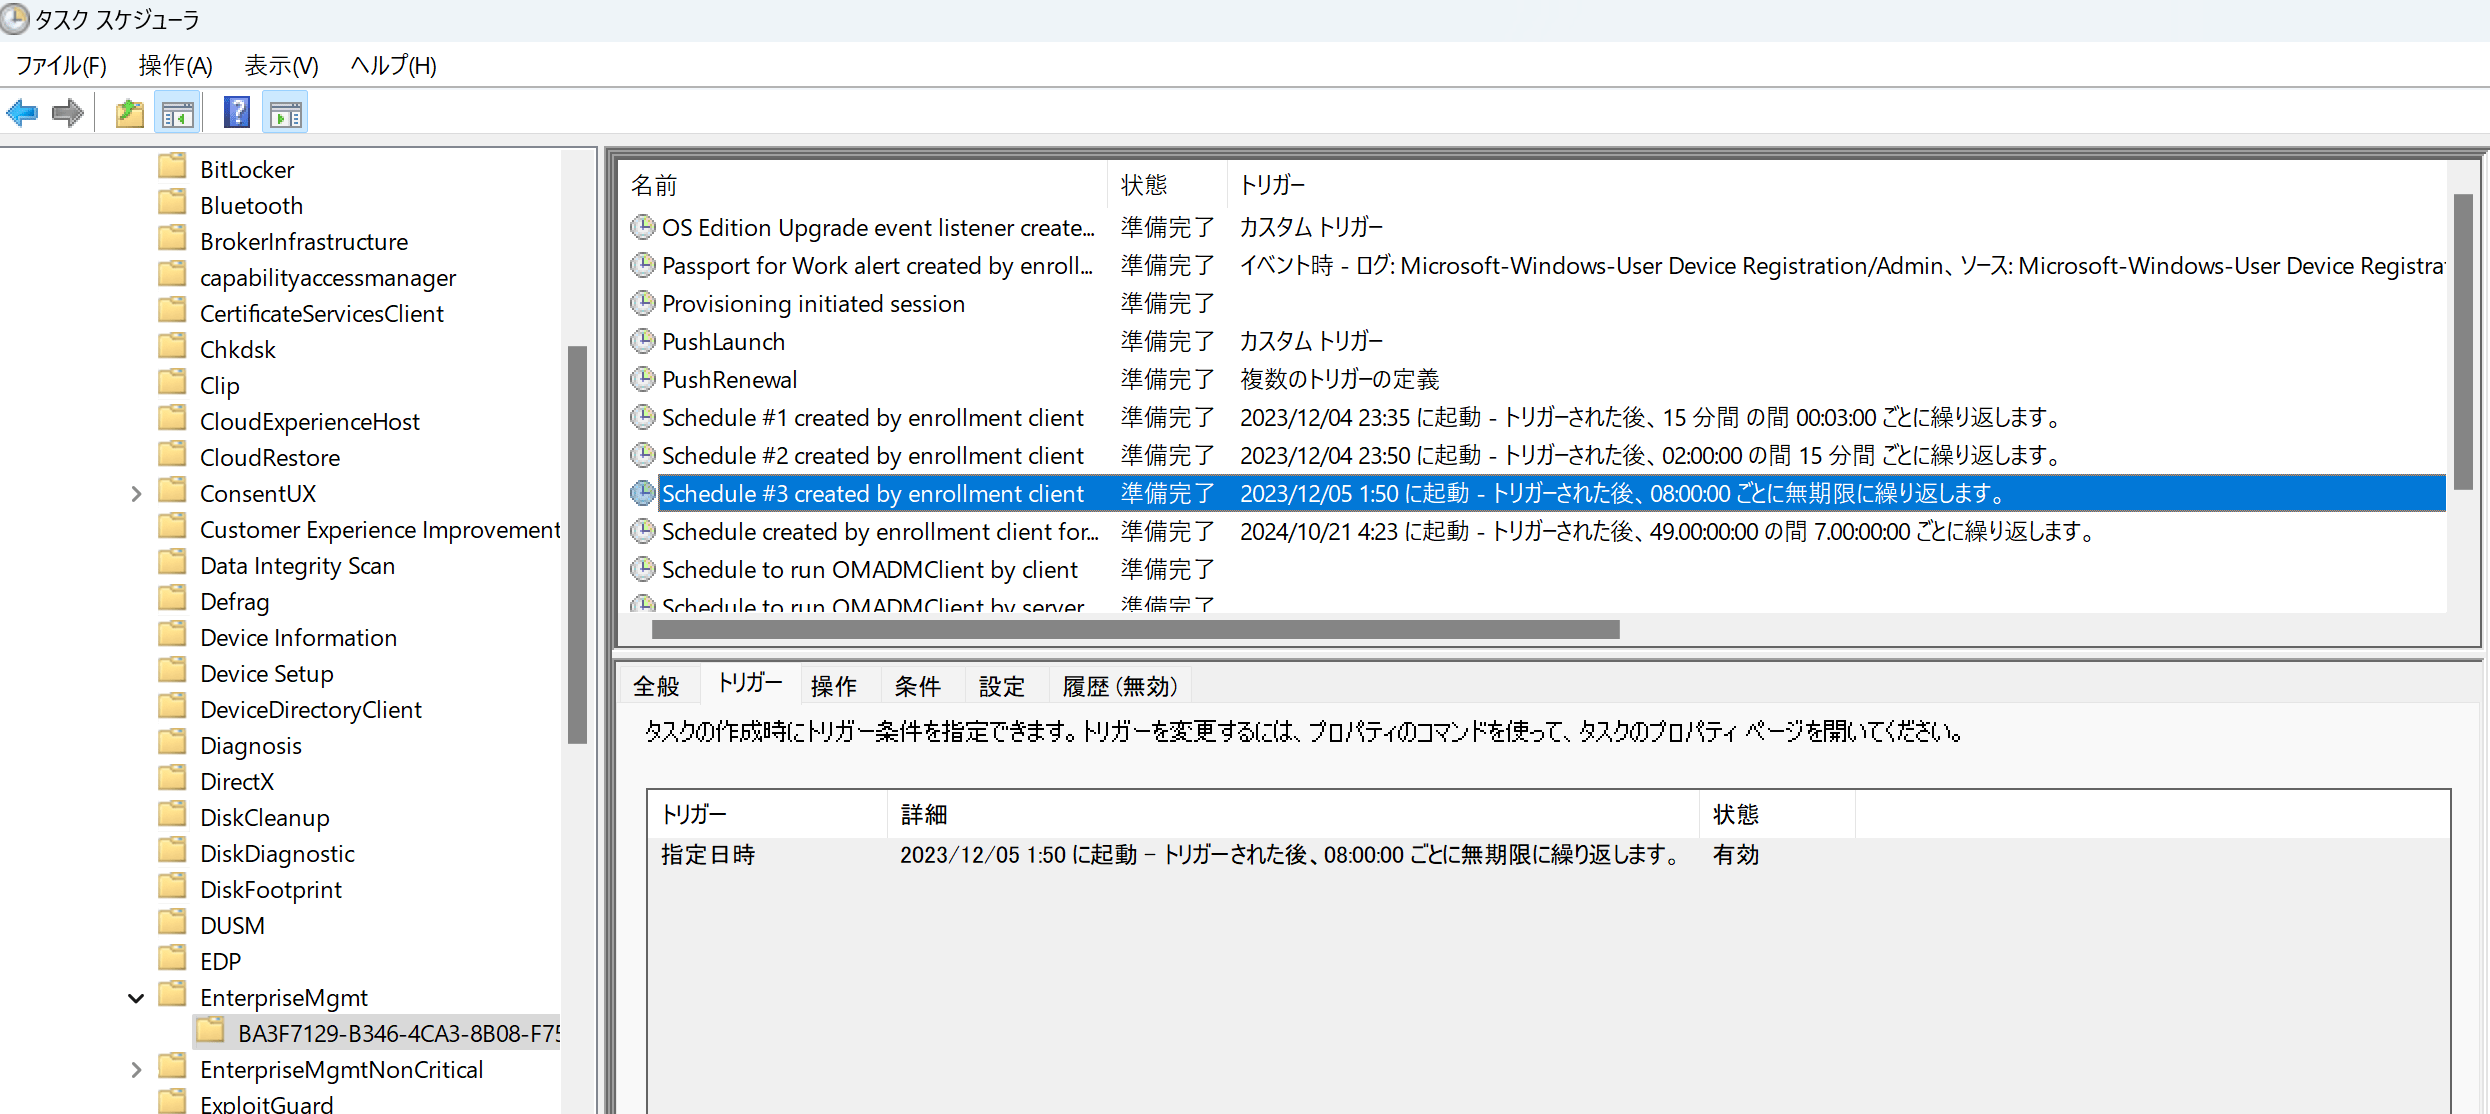Click the Task Scheduler title bar clock icon
The image size is (2490, 1114).
(x=15, y=19)
